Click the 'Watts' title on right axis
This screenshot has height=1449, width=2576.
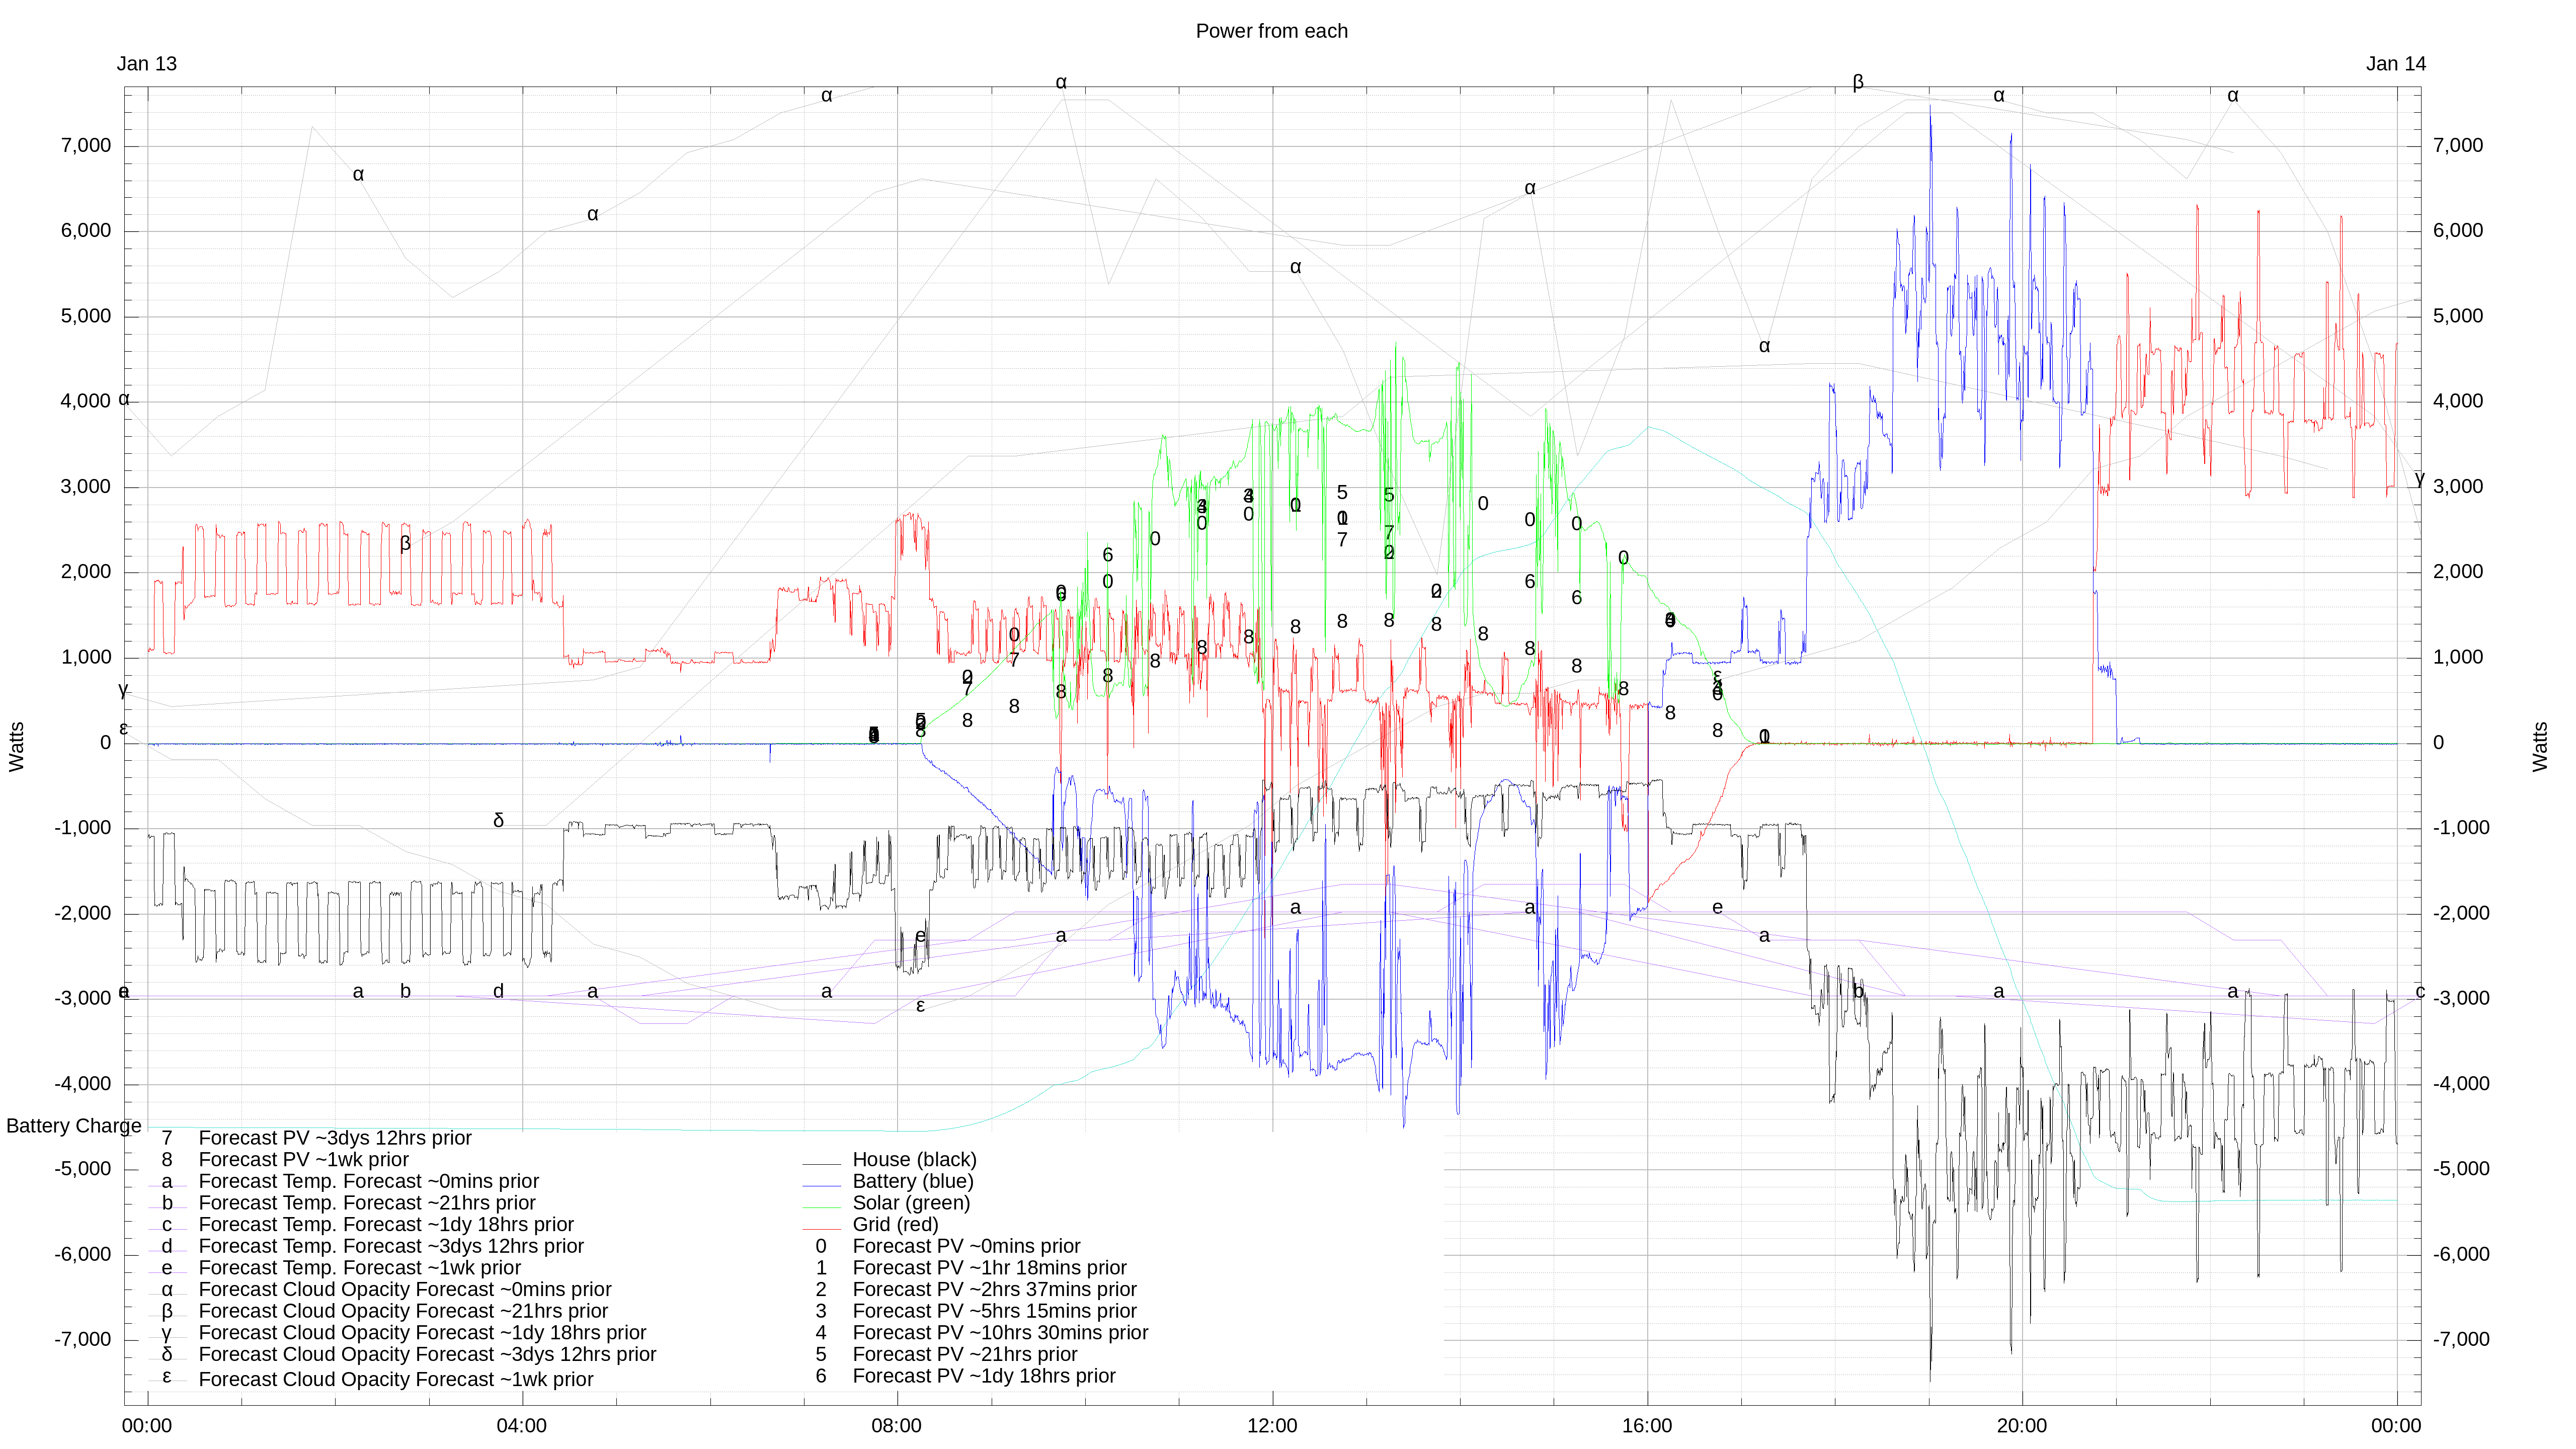[x=2540, y=746]
